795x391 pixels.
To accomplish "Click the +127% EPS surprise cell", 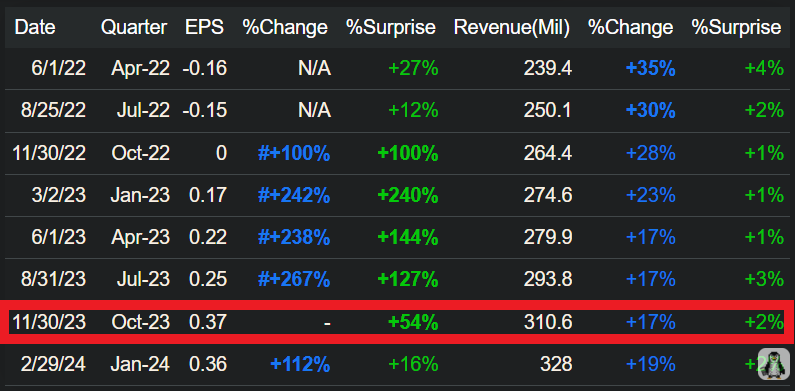I will tap(408, 279).
